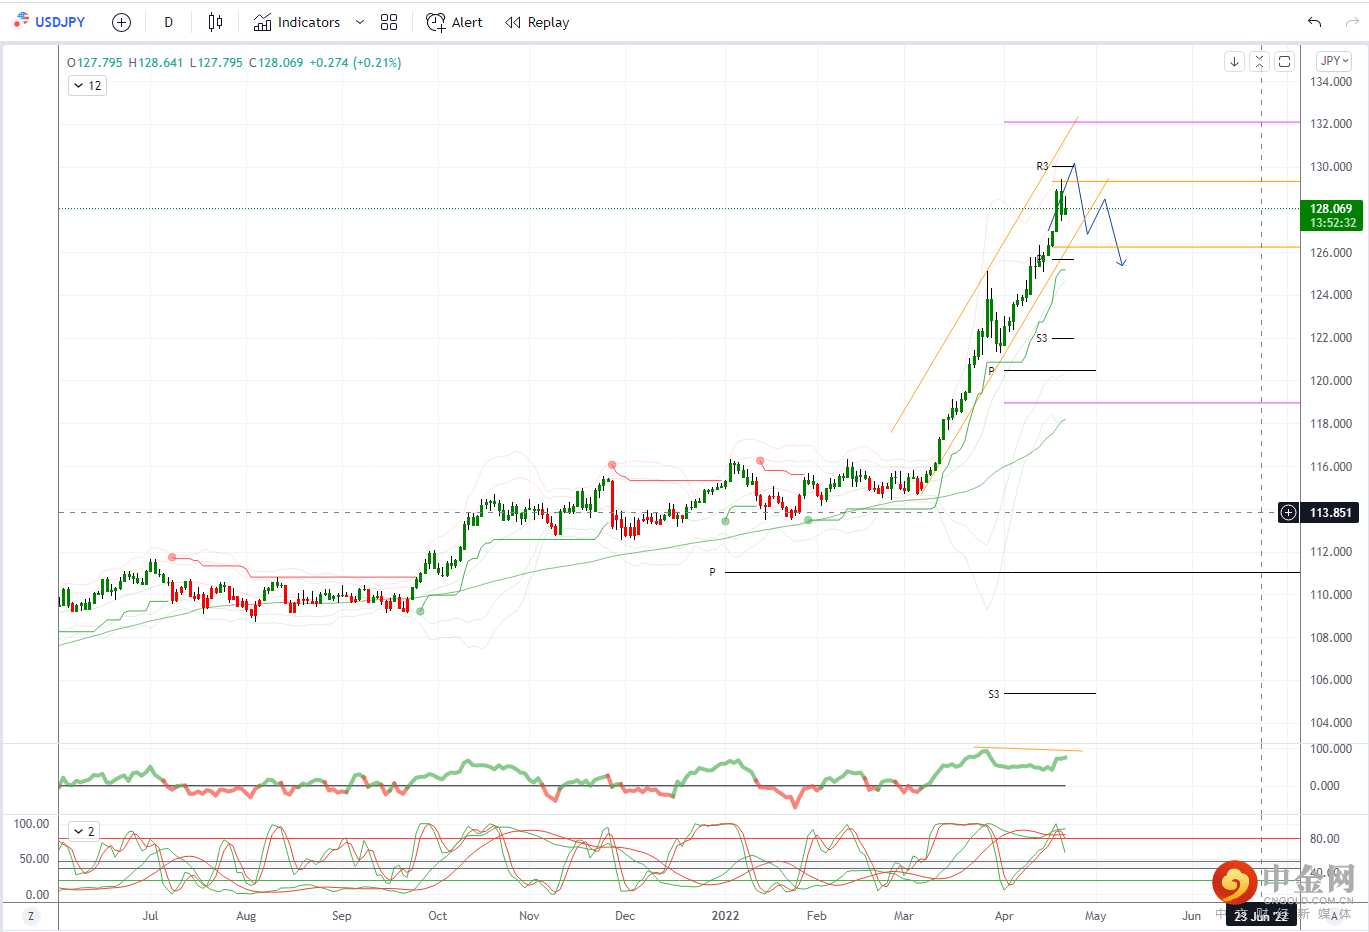Click the add symbol plus icon
The height and width of the screenshot is (932, 1369).
(121, 22)
